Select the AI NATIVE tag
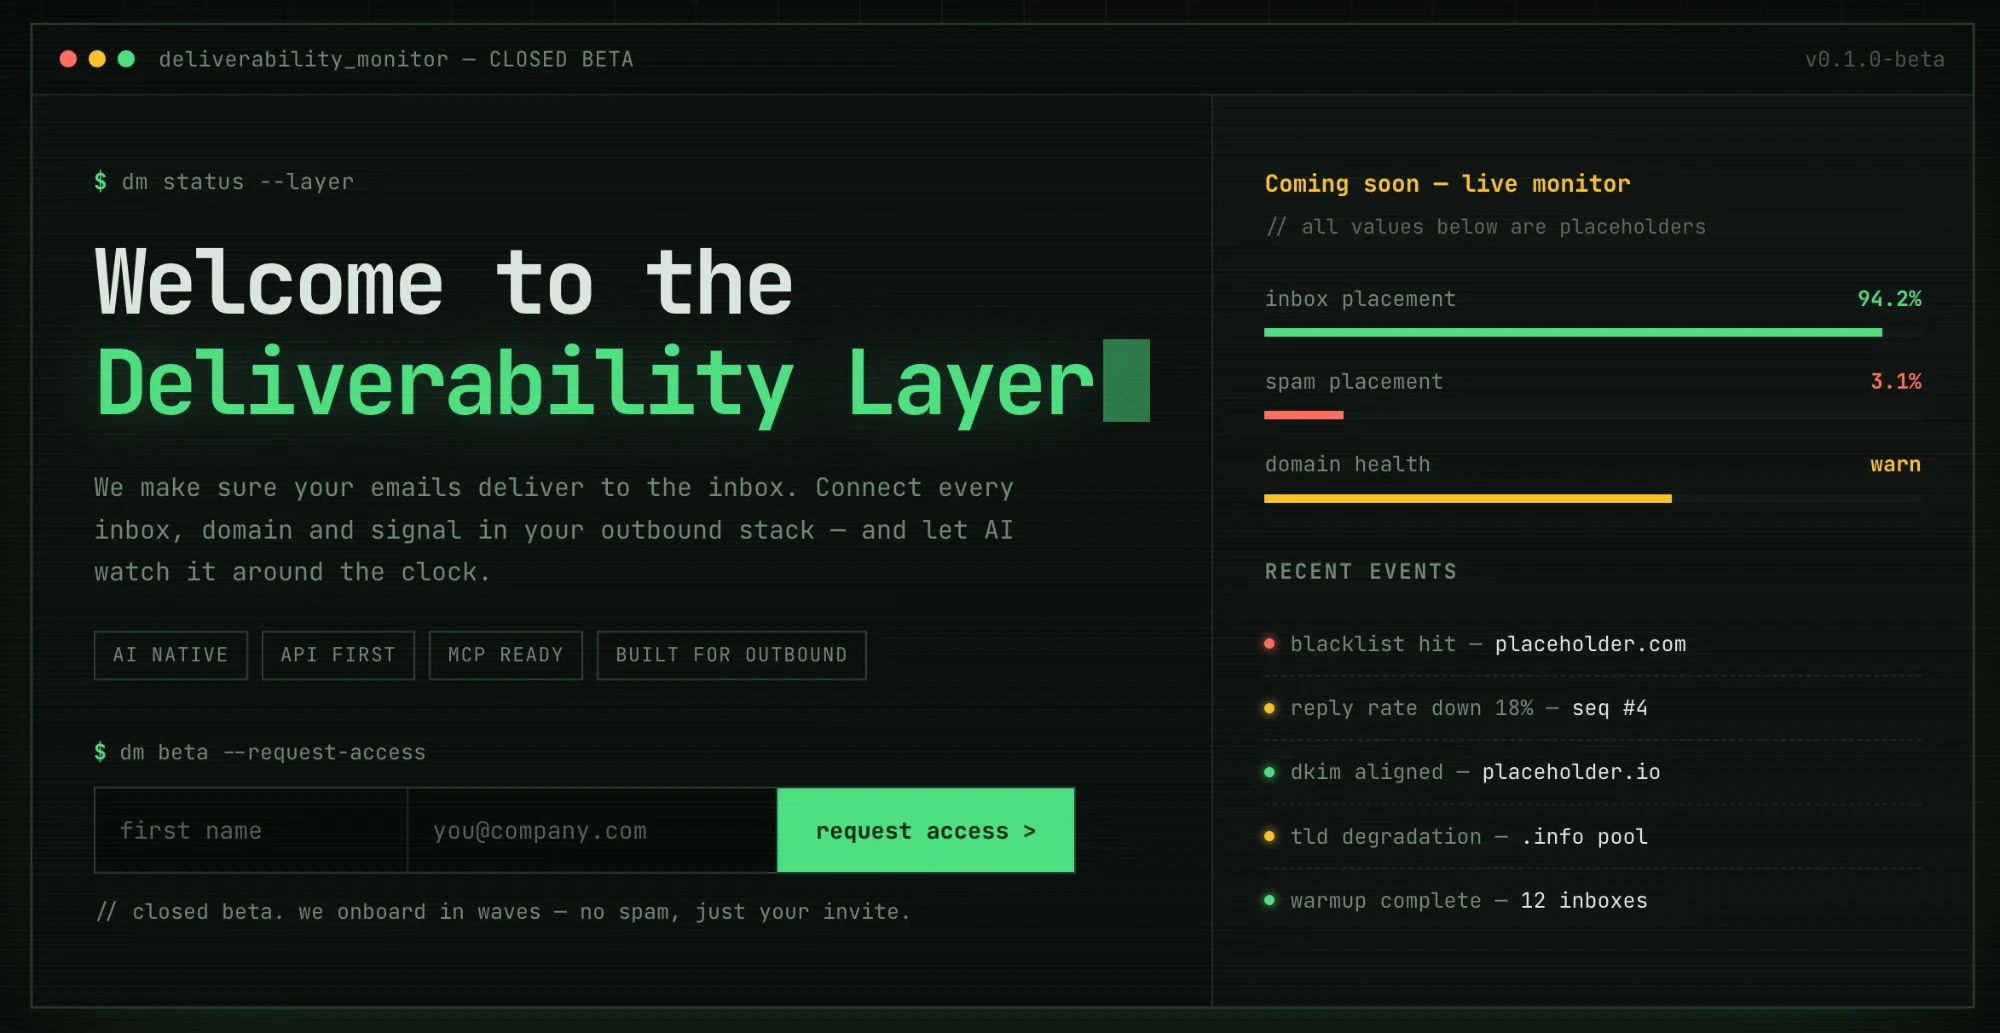Viewport: 2000px width, 1033px height. 171,655
